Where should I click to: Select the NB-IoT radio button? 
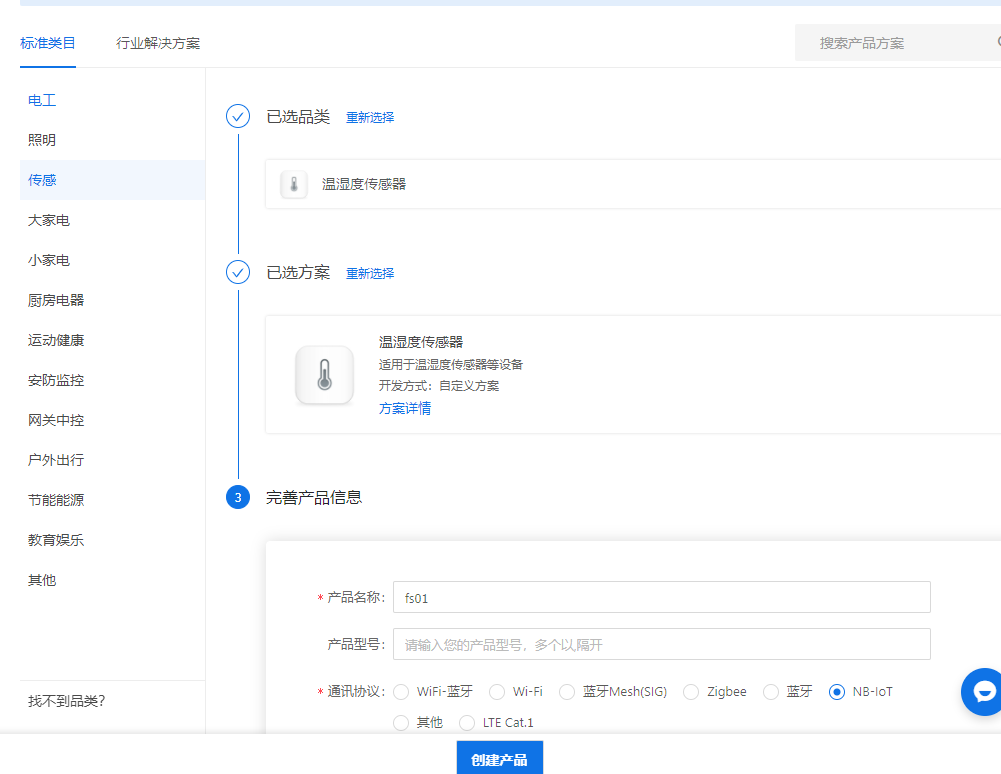pos(837,692)
